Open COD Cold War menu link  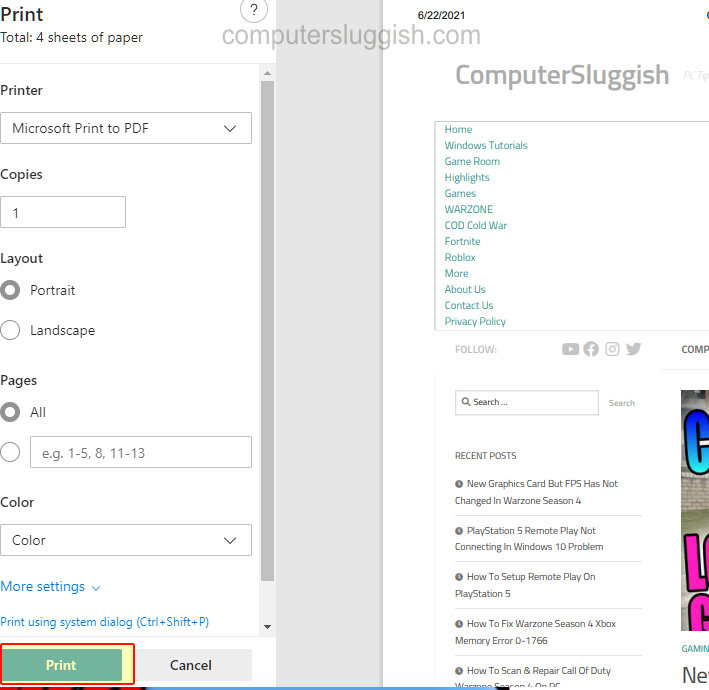(x=475, y=225)
